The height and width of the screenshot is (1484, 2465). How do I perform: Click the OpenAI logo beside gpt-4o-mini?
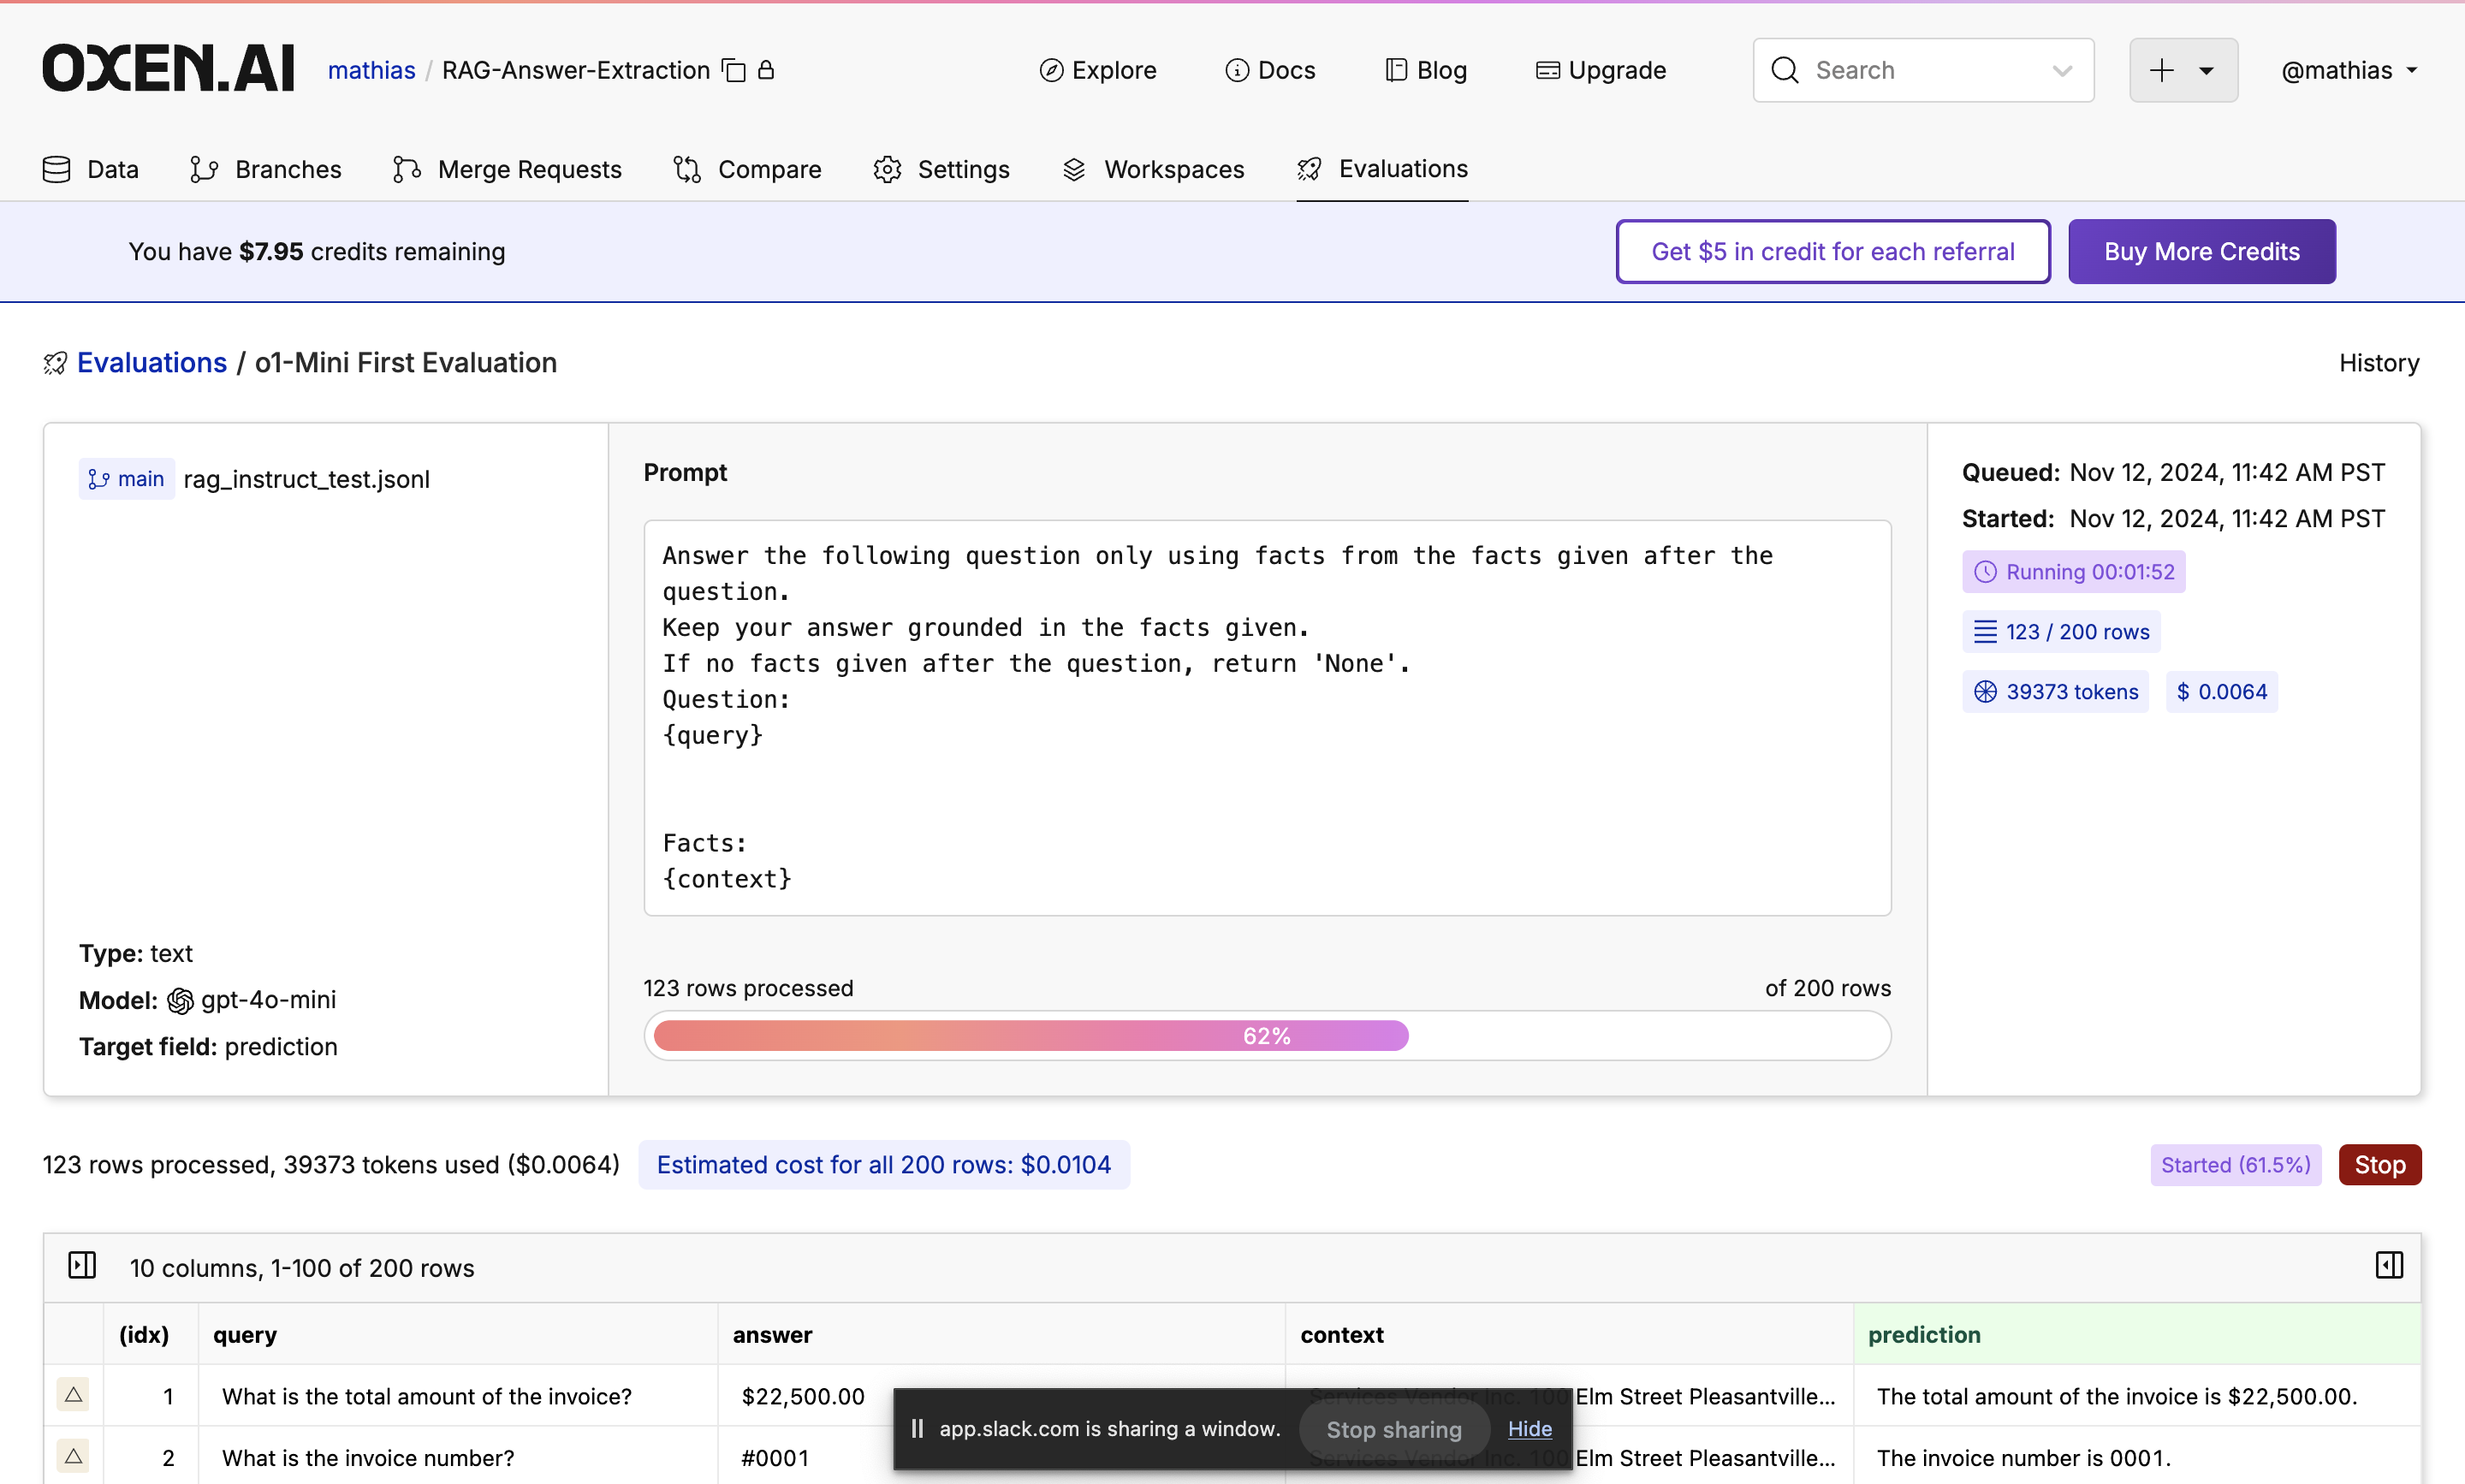click(182, 999)
